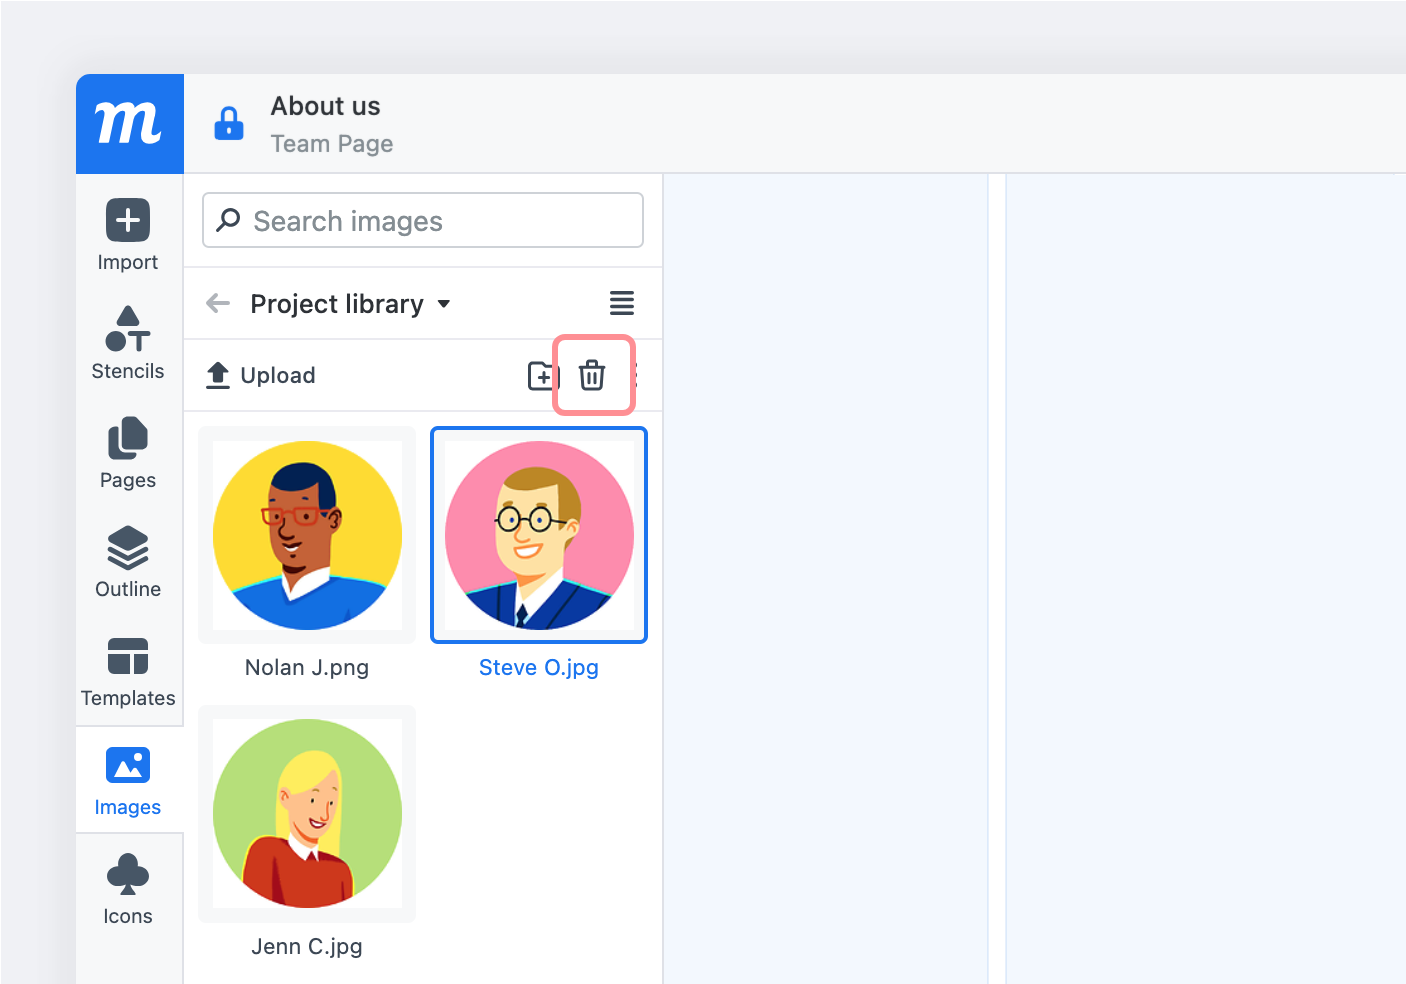Select the Nolan J.png thumbnail
1406x984 pixels.
(x=307, y=535)
